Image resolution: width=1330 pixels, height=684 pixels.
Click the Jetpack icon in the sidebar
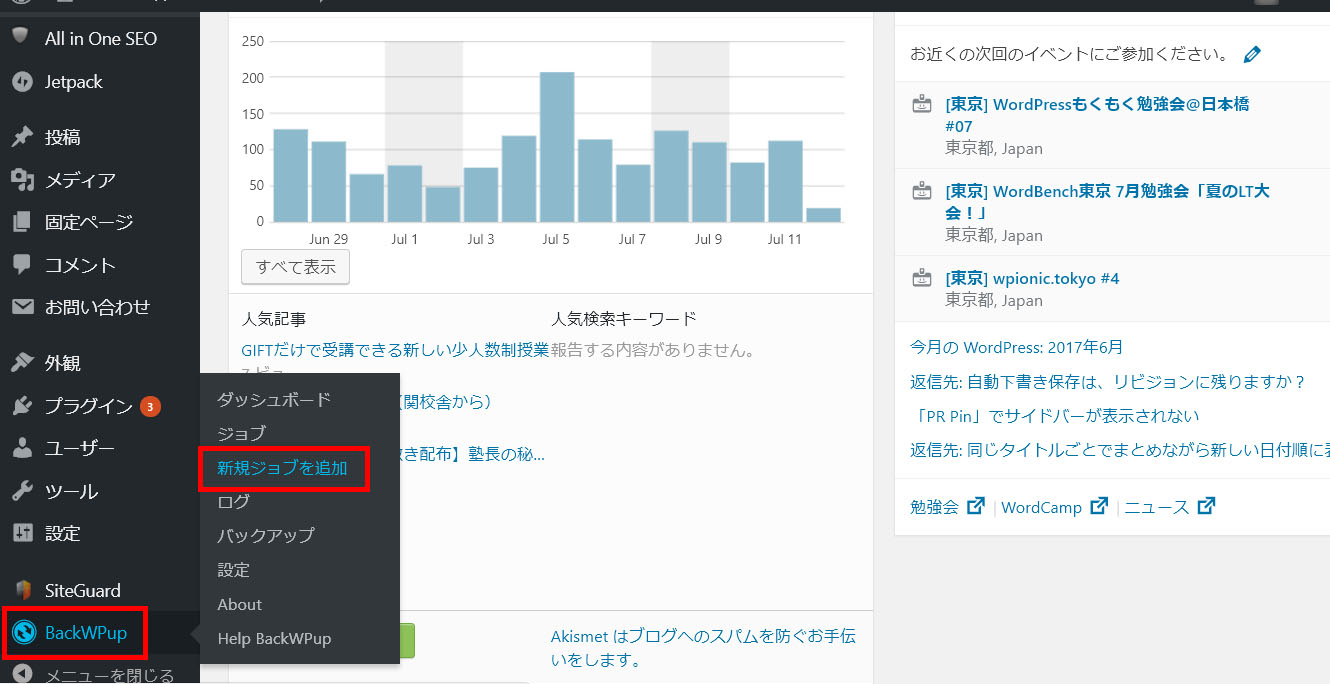[21, 81]
